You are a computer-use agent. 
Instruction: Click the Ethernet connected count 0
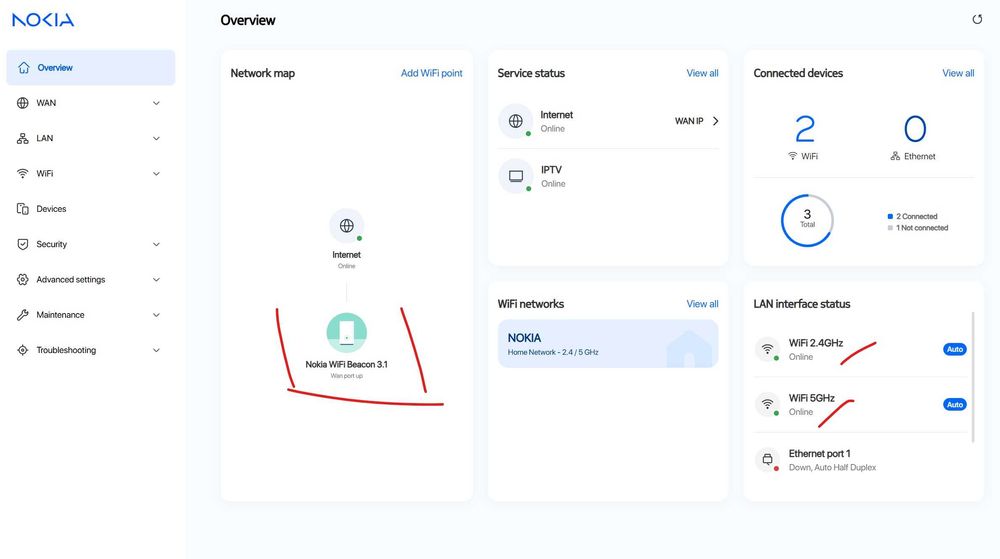915,129
